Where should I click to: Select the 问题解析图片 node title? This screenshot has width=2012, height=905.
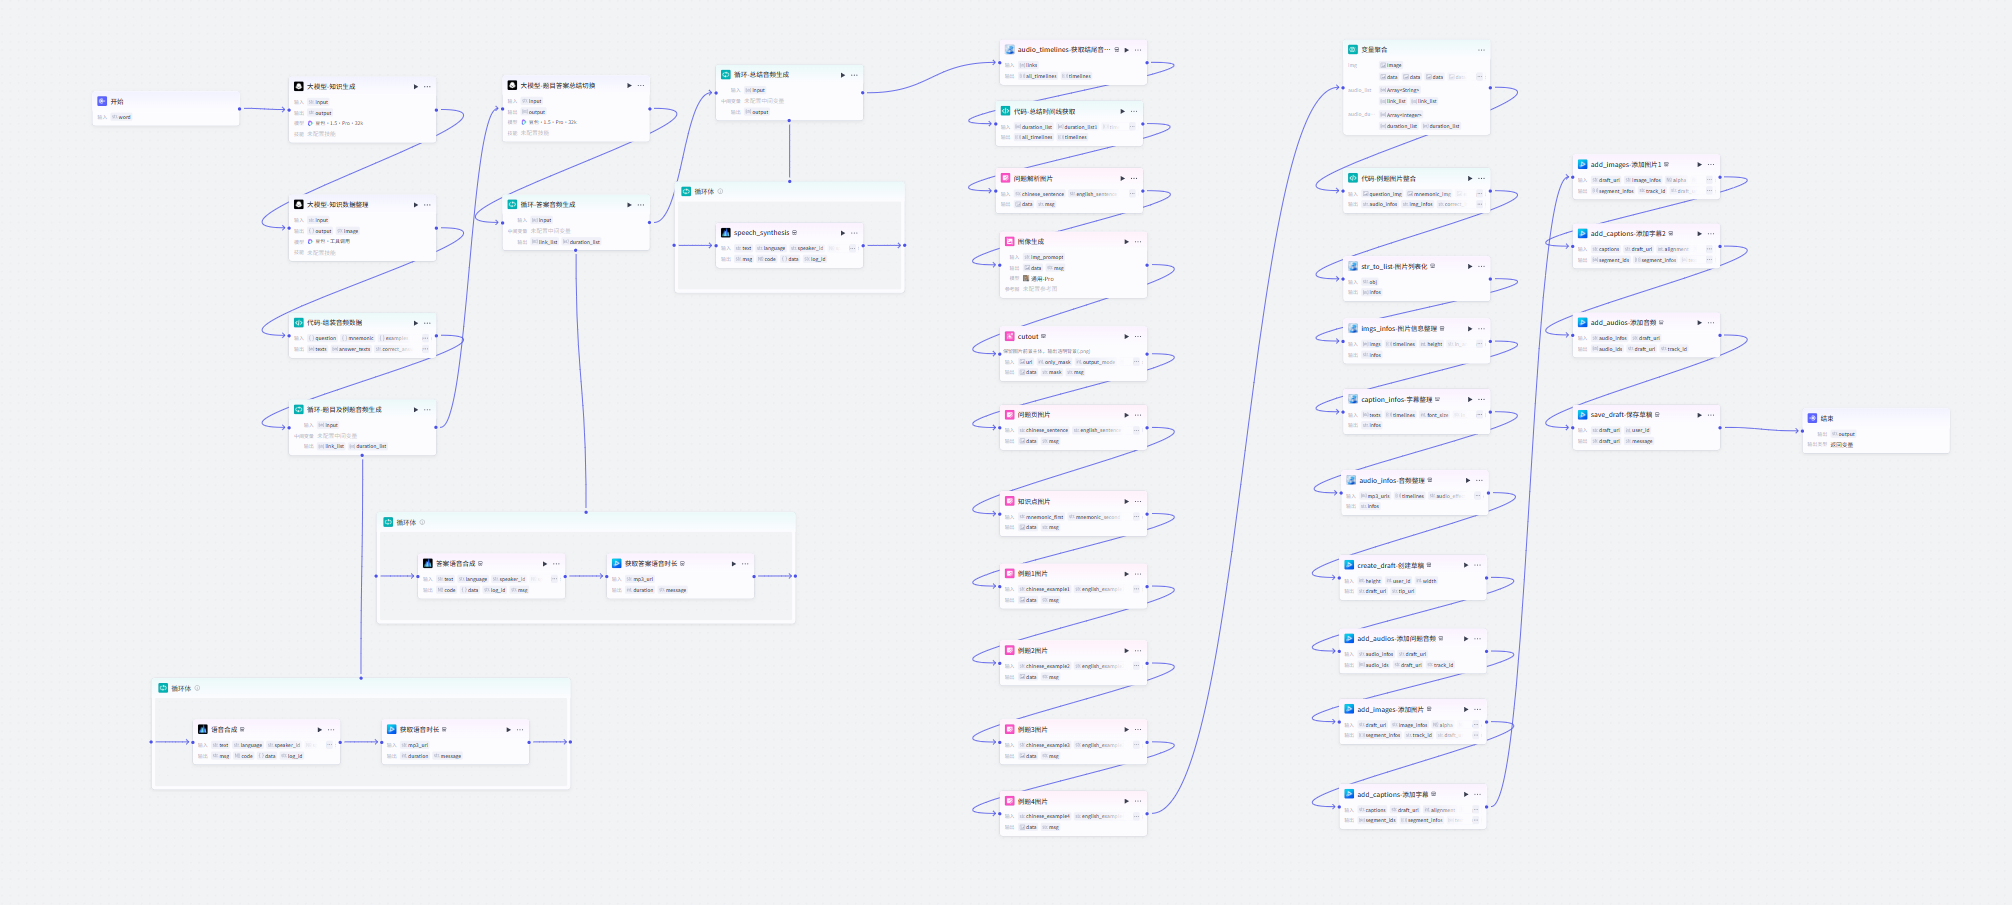coord(1033,178)
